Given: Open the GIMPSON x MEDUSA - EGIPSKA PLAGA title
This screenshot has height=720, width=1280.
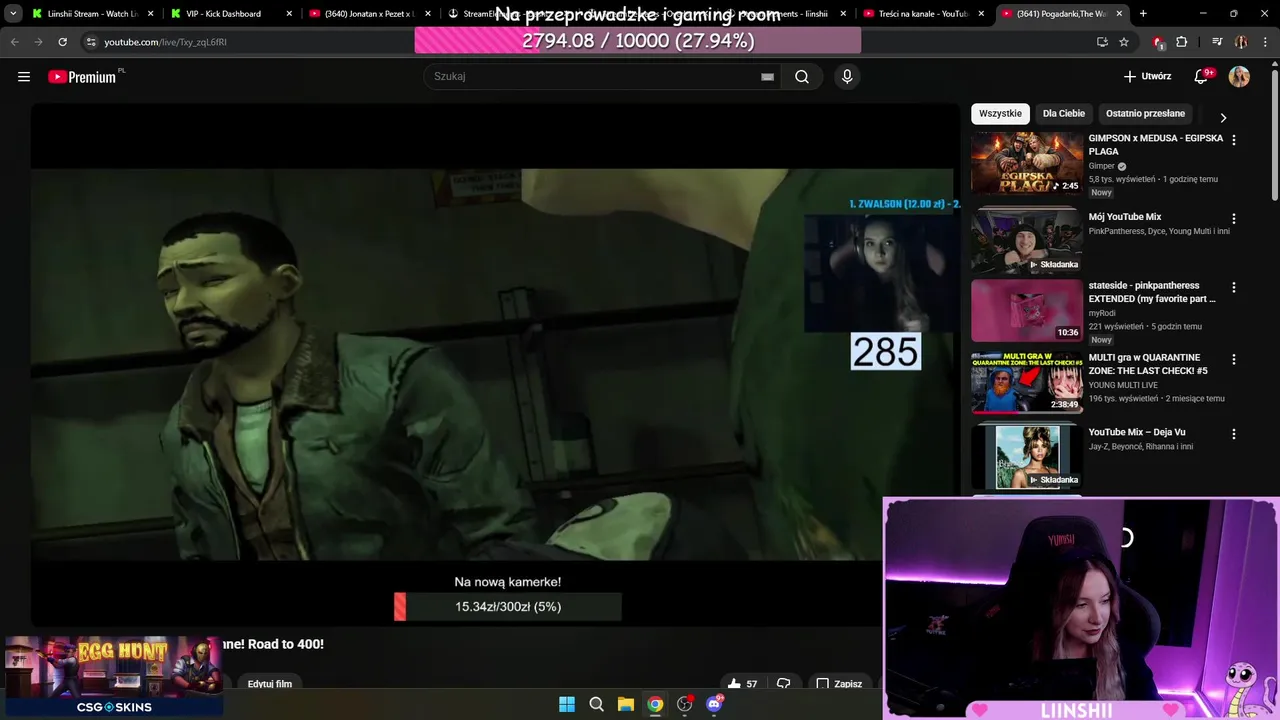Looking at the screenshot, I should (1155, 145).
